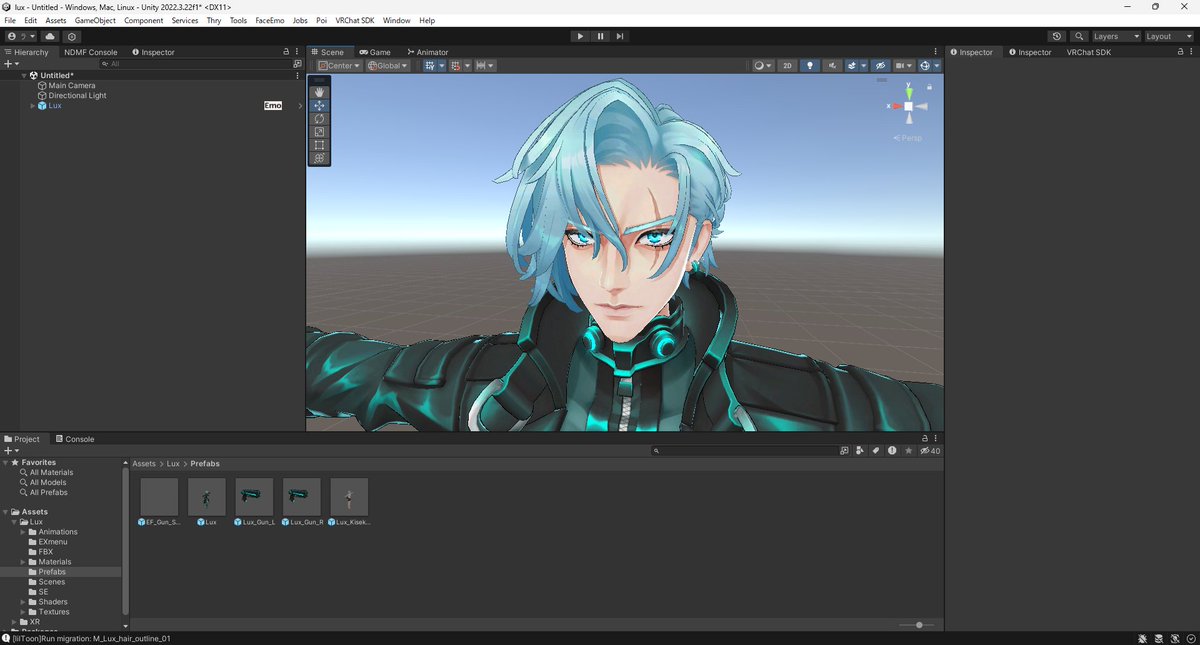Viewport: 1200px width, 645px height.
Task: Open the GameObject menu
Action: click(x=95, y=20)
